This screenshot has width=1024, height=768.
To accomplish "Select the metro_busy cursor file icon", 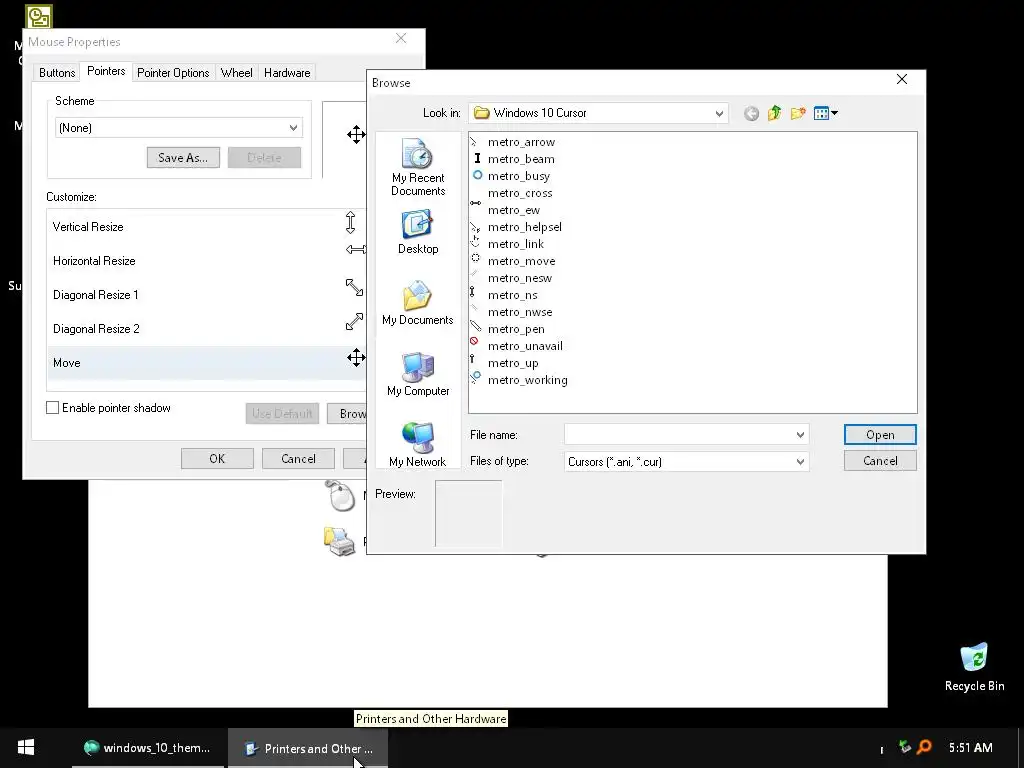I will coord(477,175).
